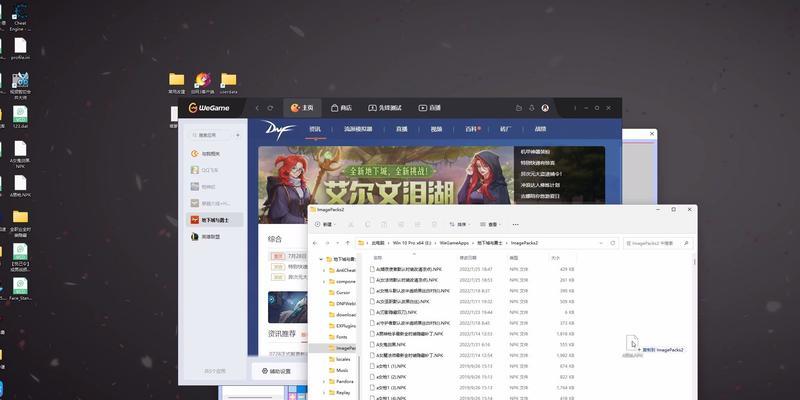Open the userdata folder on desktop
The height and width of the screenshot is (400, 800).
tap(229, 84)
